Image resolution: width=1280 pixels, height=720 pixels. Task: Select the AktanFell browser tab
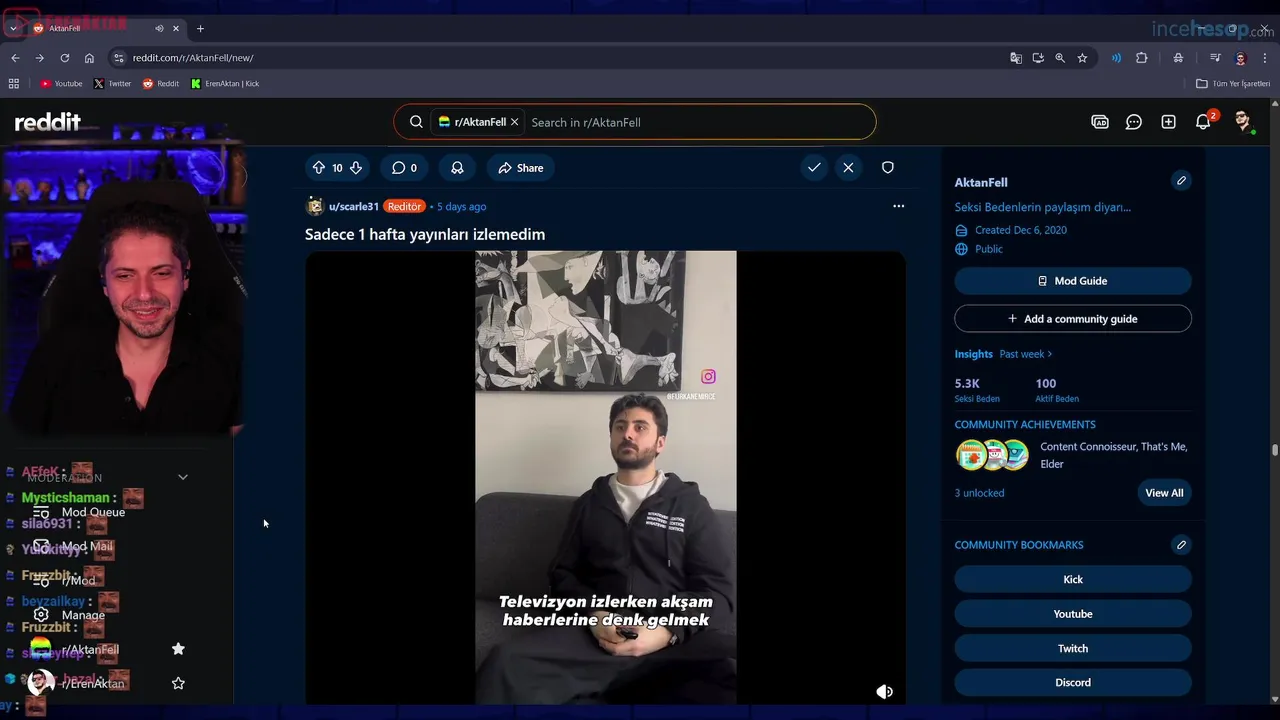pos(106,28)
